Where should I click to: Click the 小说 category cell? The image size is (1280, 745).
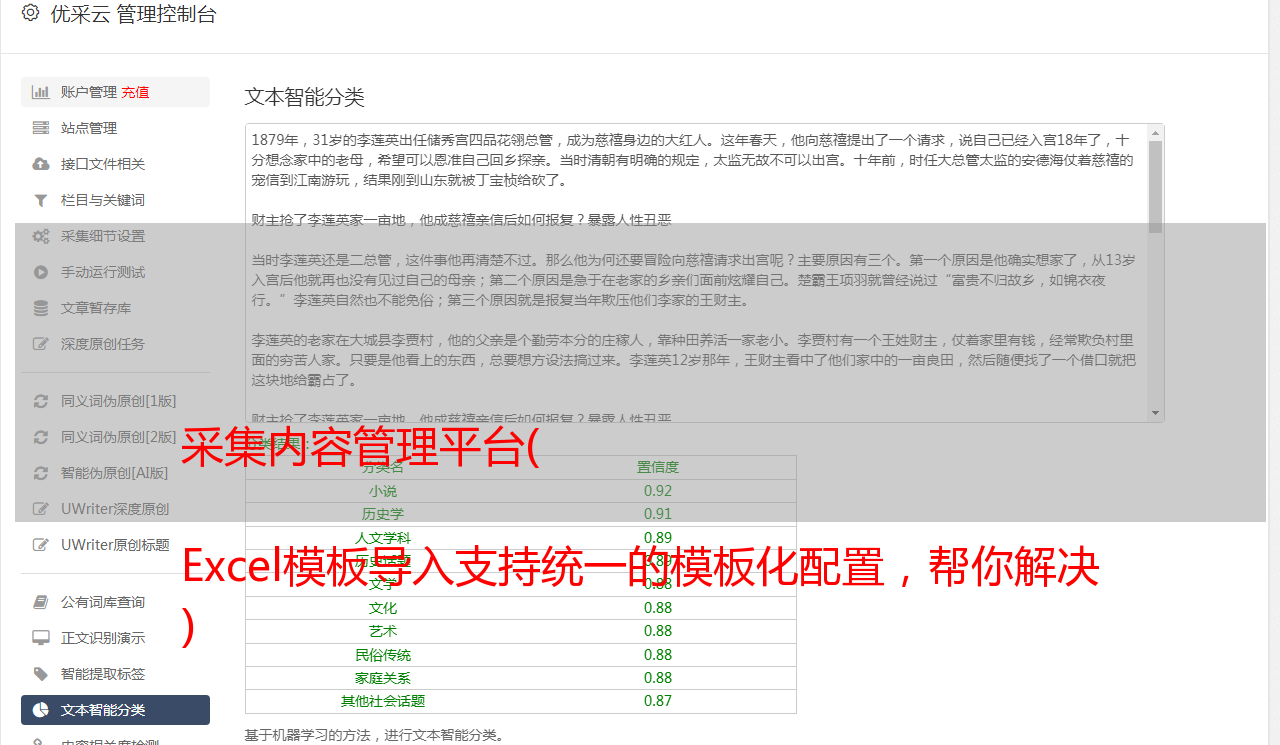click(383, 491)
